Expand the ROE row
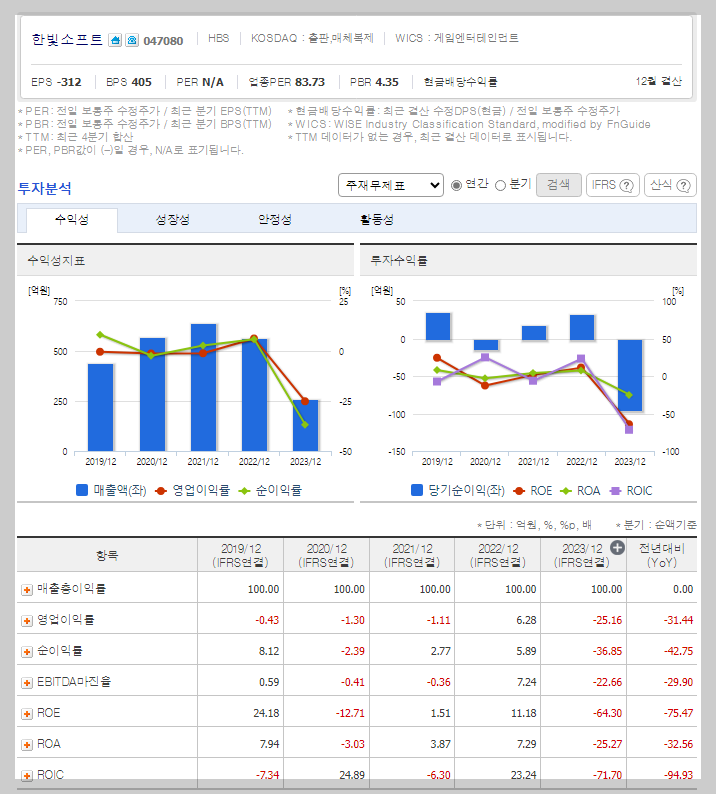The height and width of the screenshot is (794, 716). click(x=27, y=714)
